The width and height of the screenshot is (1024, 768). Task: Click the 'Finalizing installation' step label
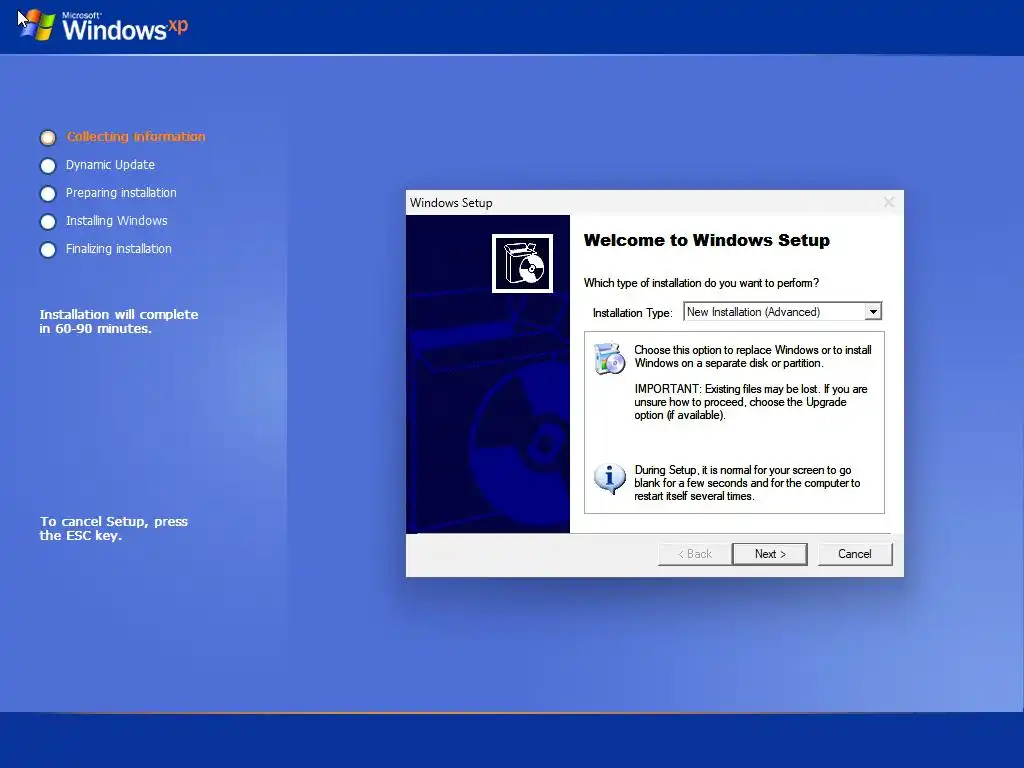(118, 249)
